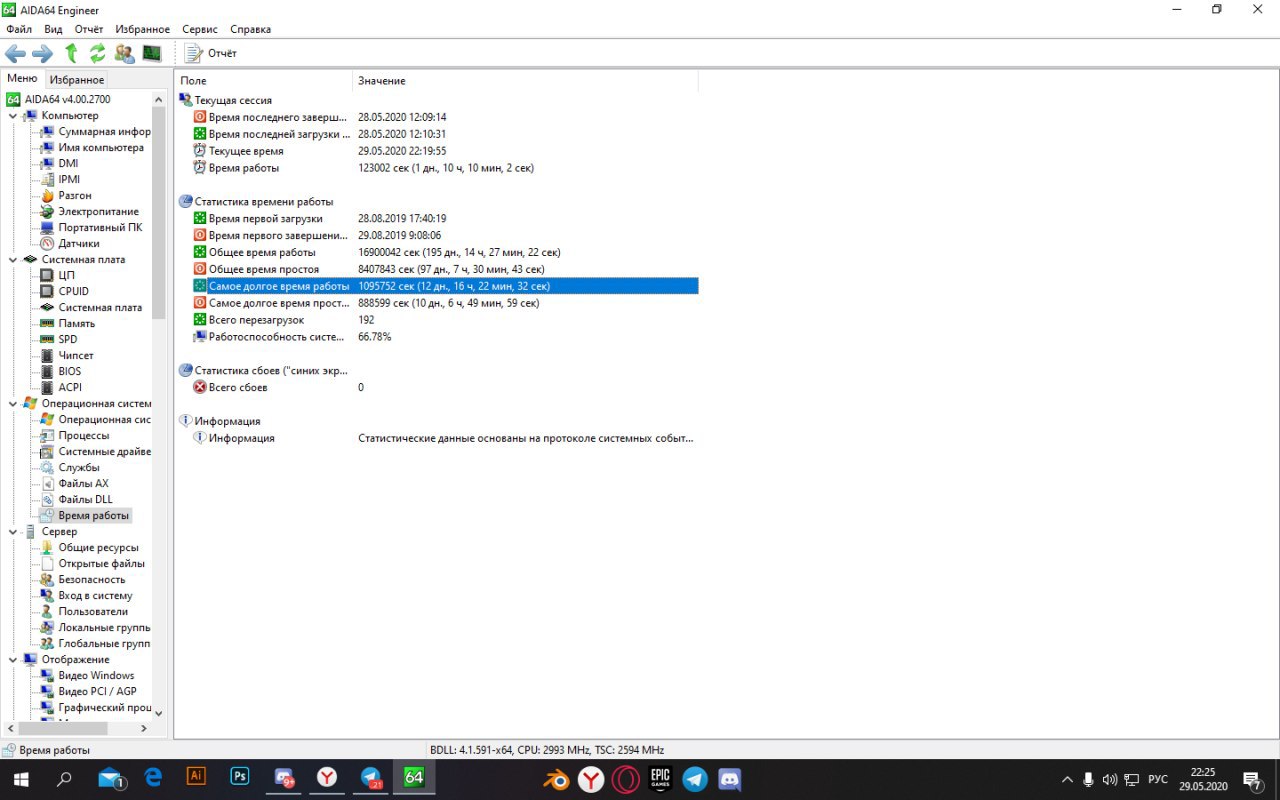Select AIDA64 v4.00.2700 root tree item

pyautogui.click(x=58, y=100)
